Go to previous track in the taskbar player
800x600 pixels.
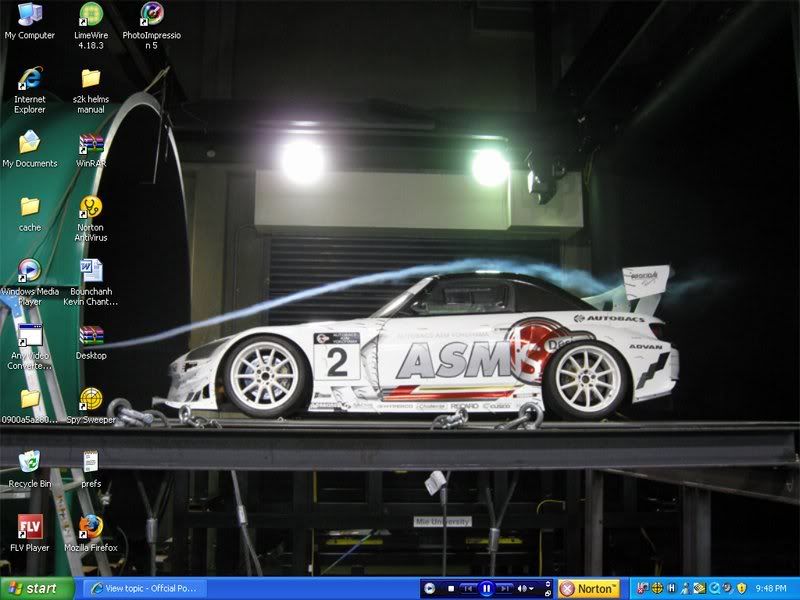tap(468, 589)
